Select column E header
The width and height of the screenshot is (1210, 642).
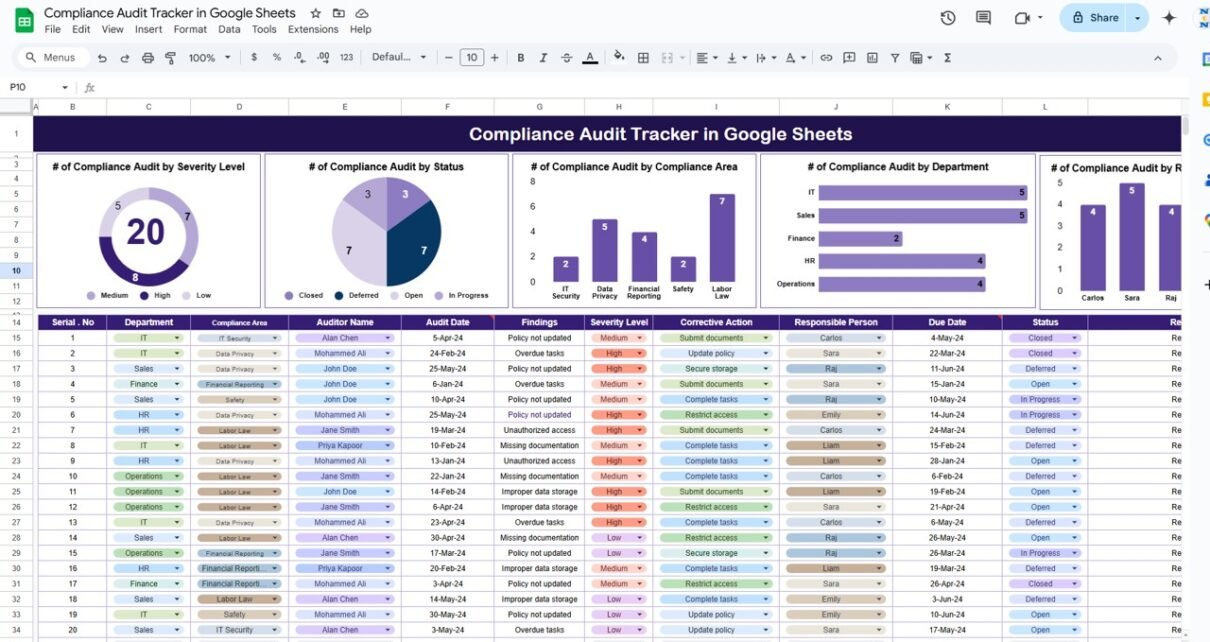click(344, 107)
